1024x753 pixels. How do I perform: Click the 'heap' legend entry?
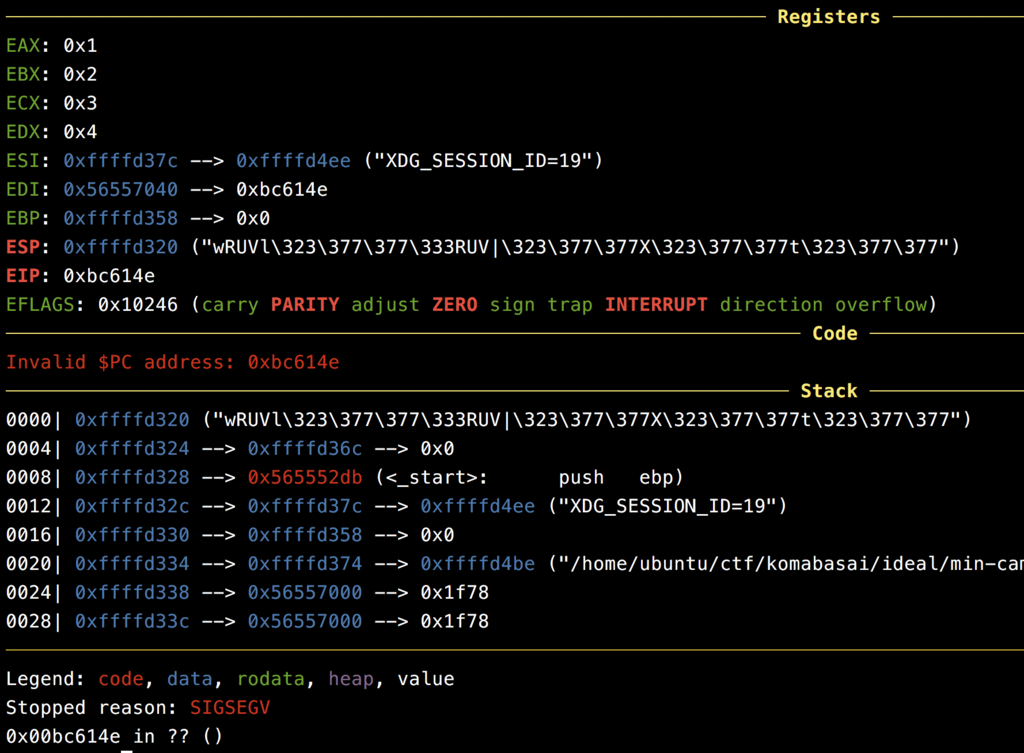click(351, 679)
